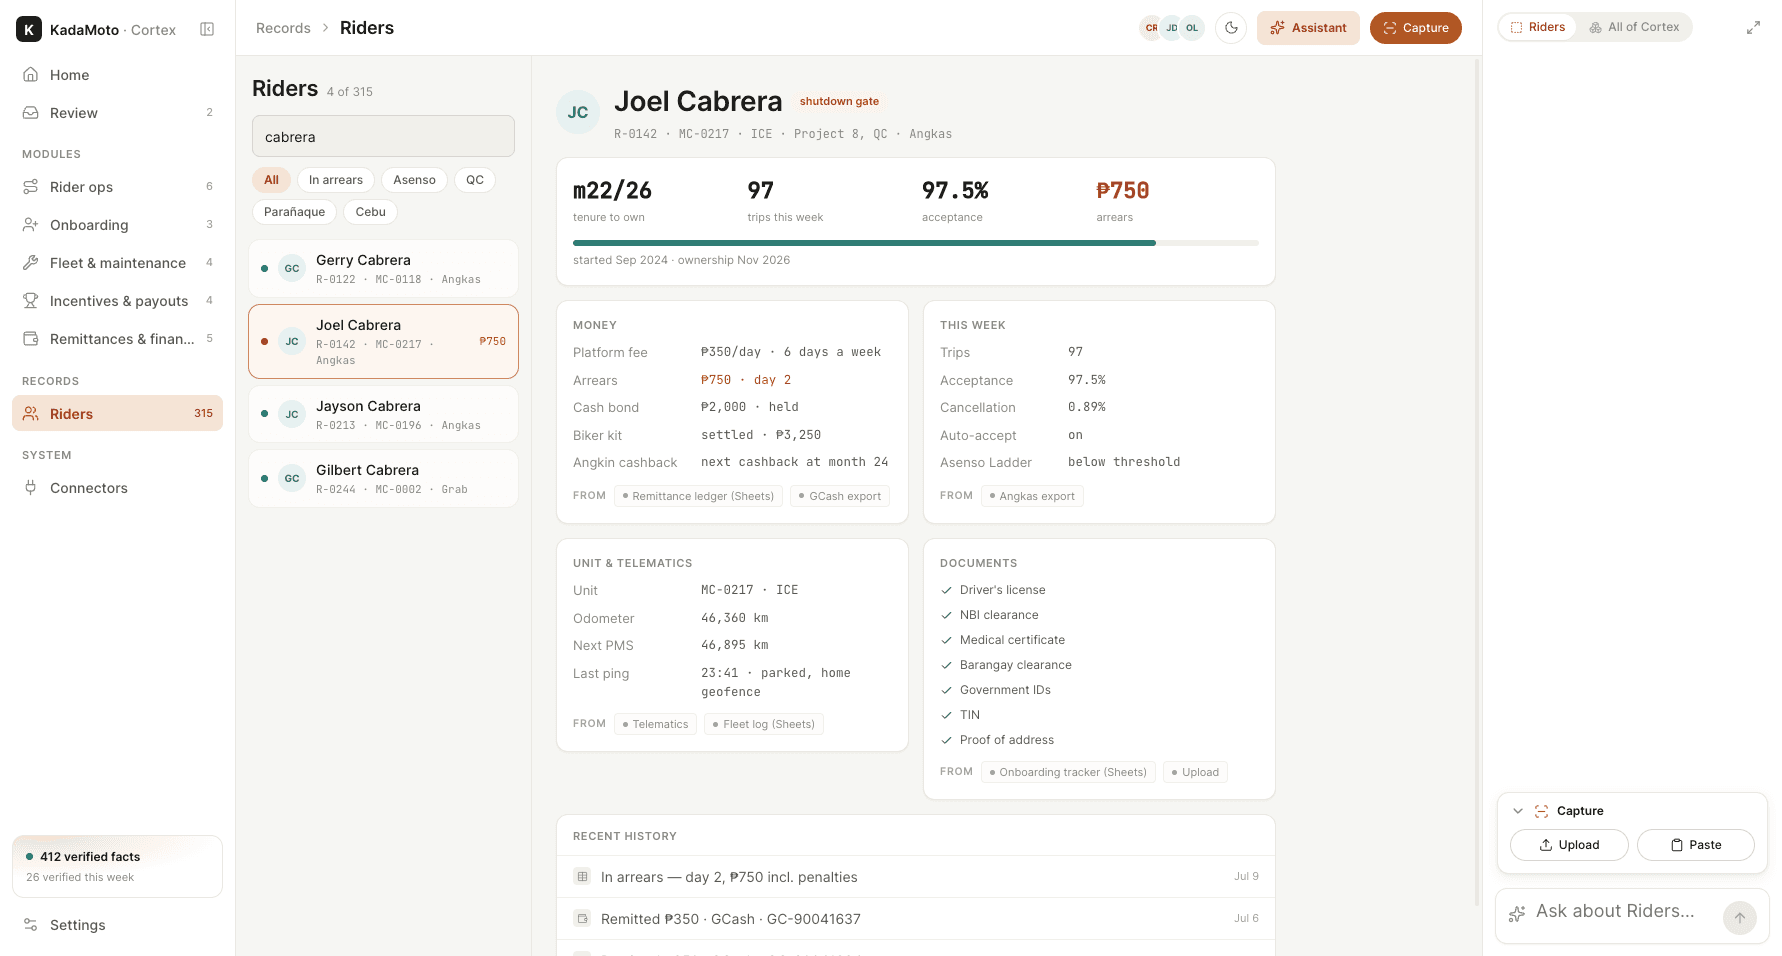Screen dimensions: 1782x956
Task: Click the Paste button in Capture
Action: (1695, 845)
